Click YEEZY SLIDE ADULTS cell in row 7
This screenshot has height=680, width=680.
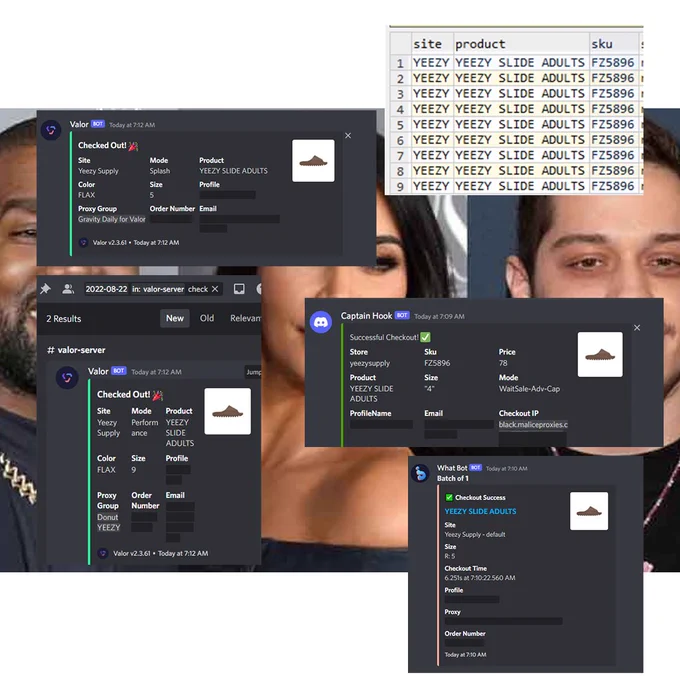coord(521,155)
